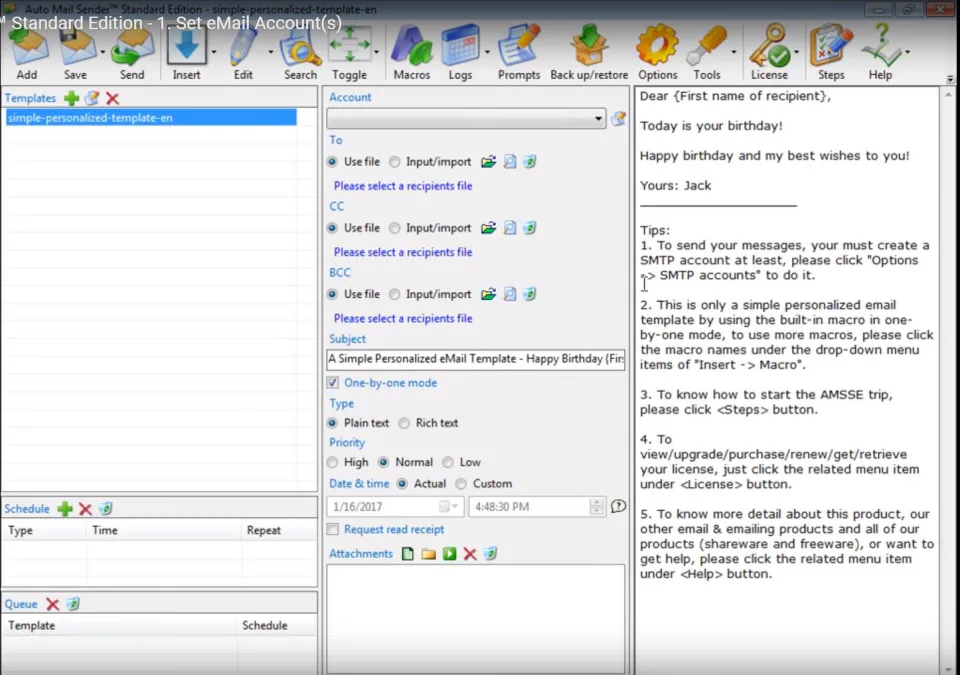Open the Account dropdown

[x=467, y=118]
